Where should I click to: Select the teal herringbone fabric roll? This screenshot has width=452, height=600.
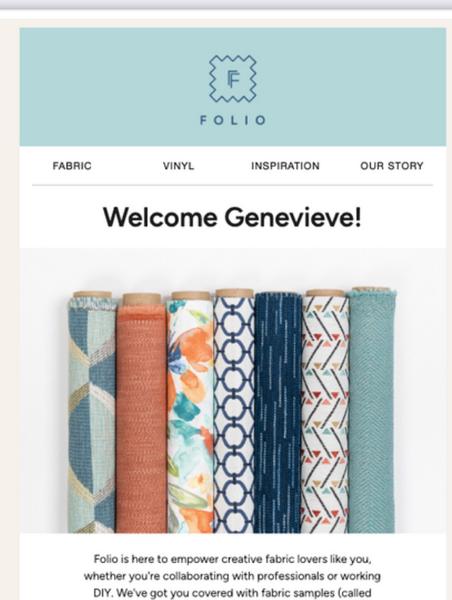372,412
